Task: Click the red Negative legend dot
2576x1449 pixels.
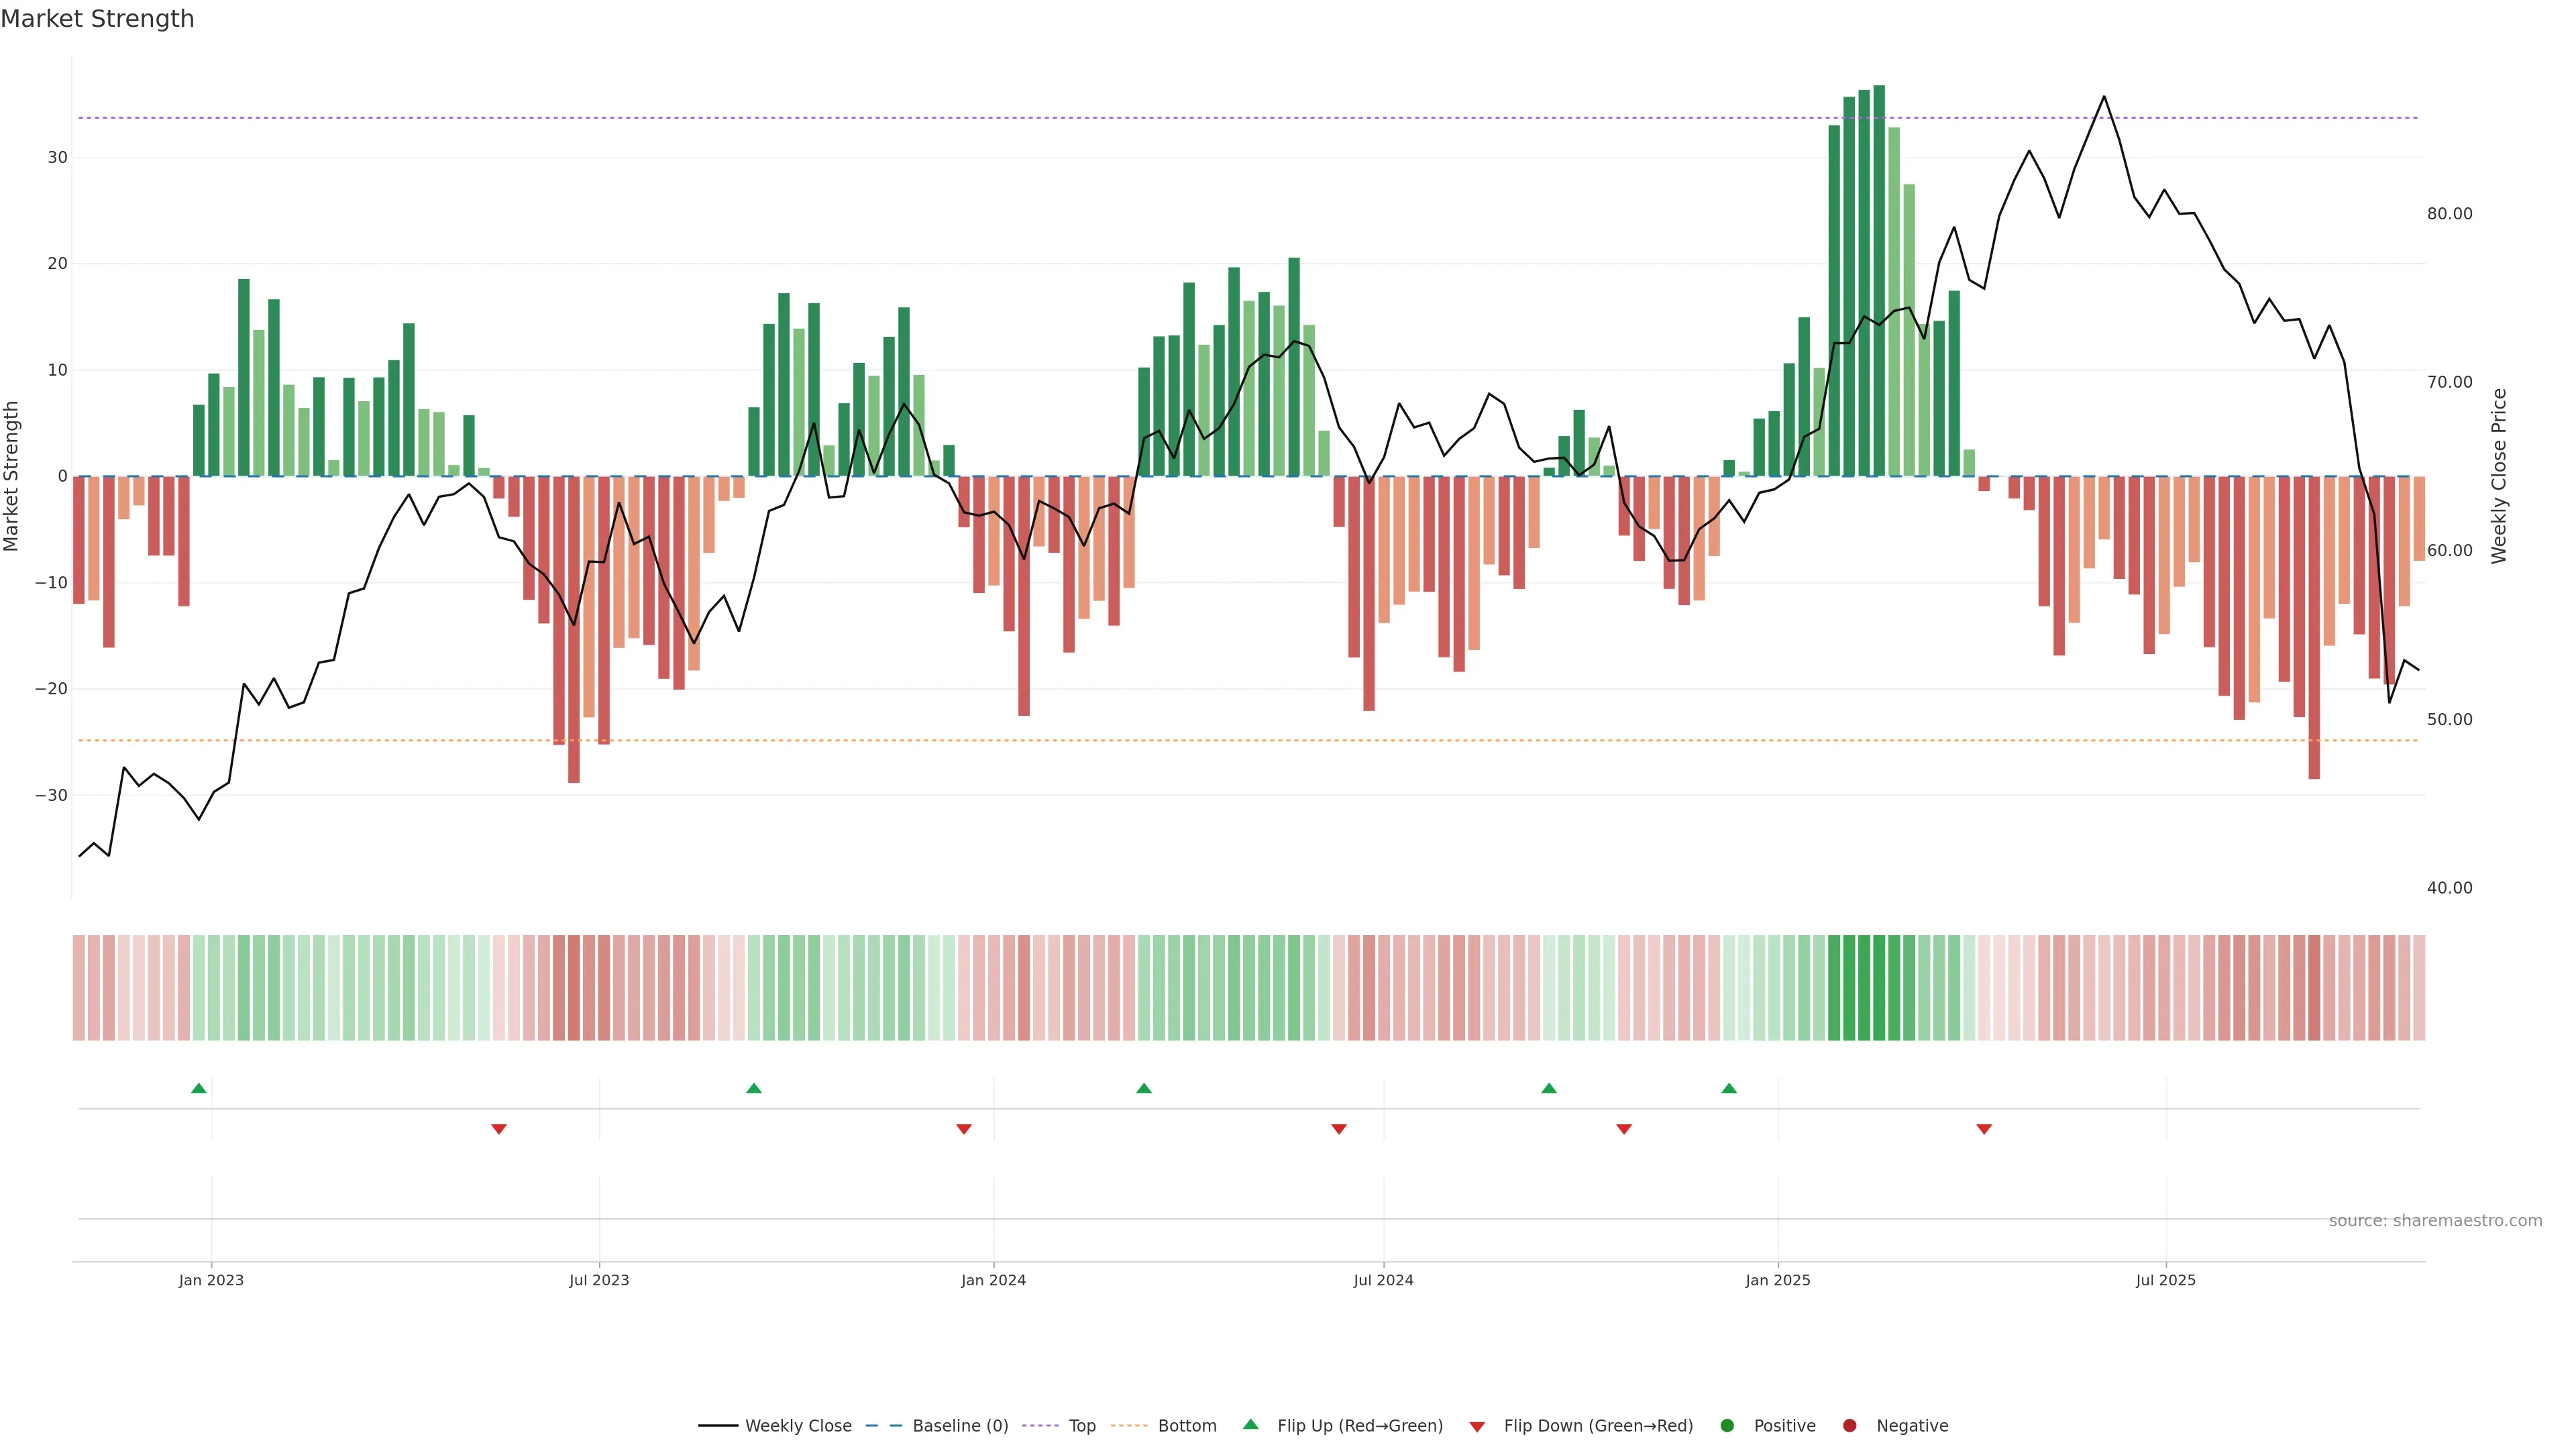Action: pos(1849,1425)
